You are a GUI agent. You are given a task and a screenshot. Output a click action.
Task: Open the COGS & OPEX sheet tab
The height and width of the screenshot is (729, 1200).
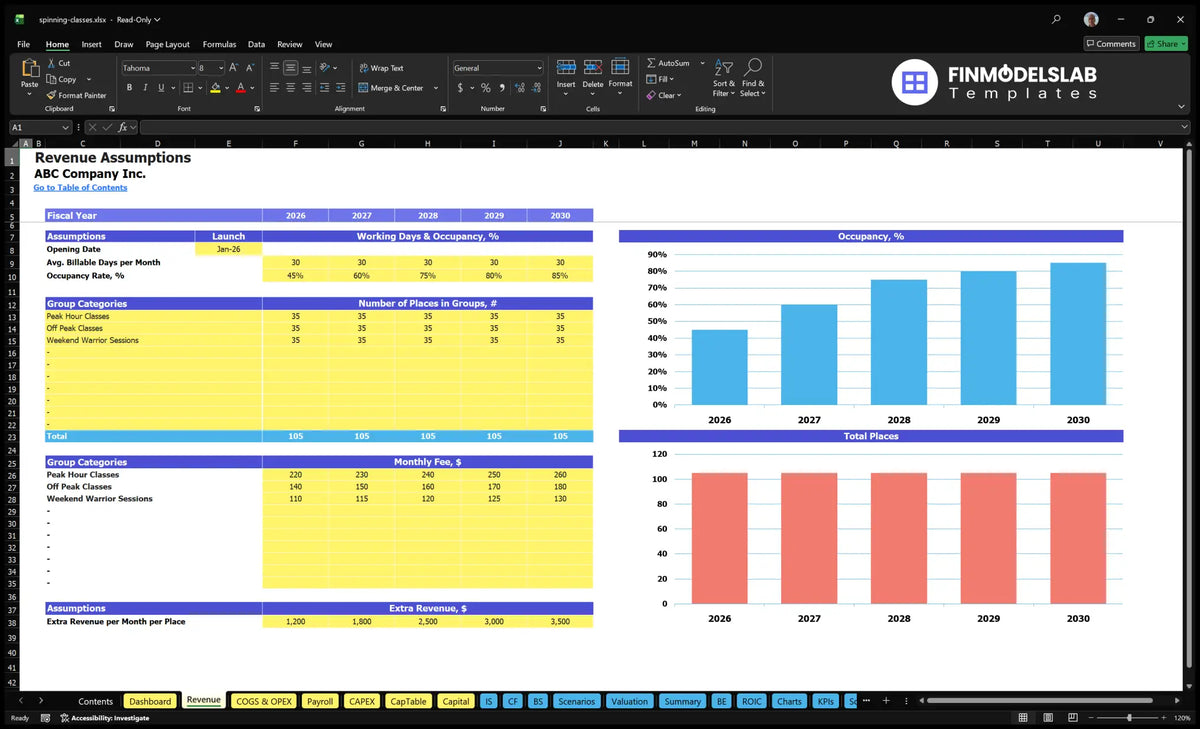point(264,701)
